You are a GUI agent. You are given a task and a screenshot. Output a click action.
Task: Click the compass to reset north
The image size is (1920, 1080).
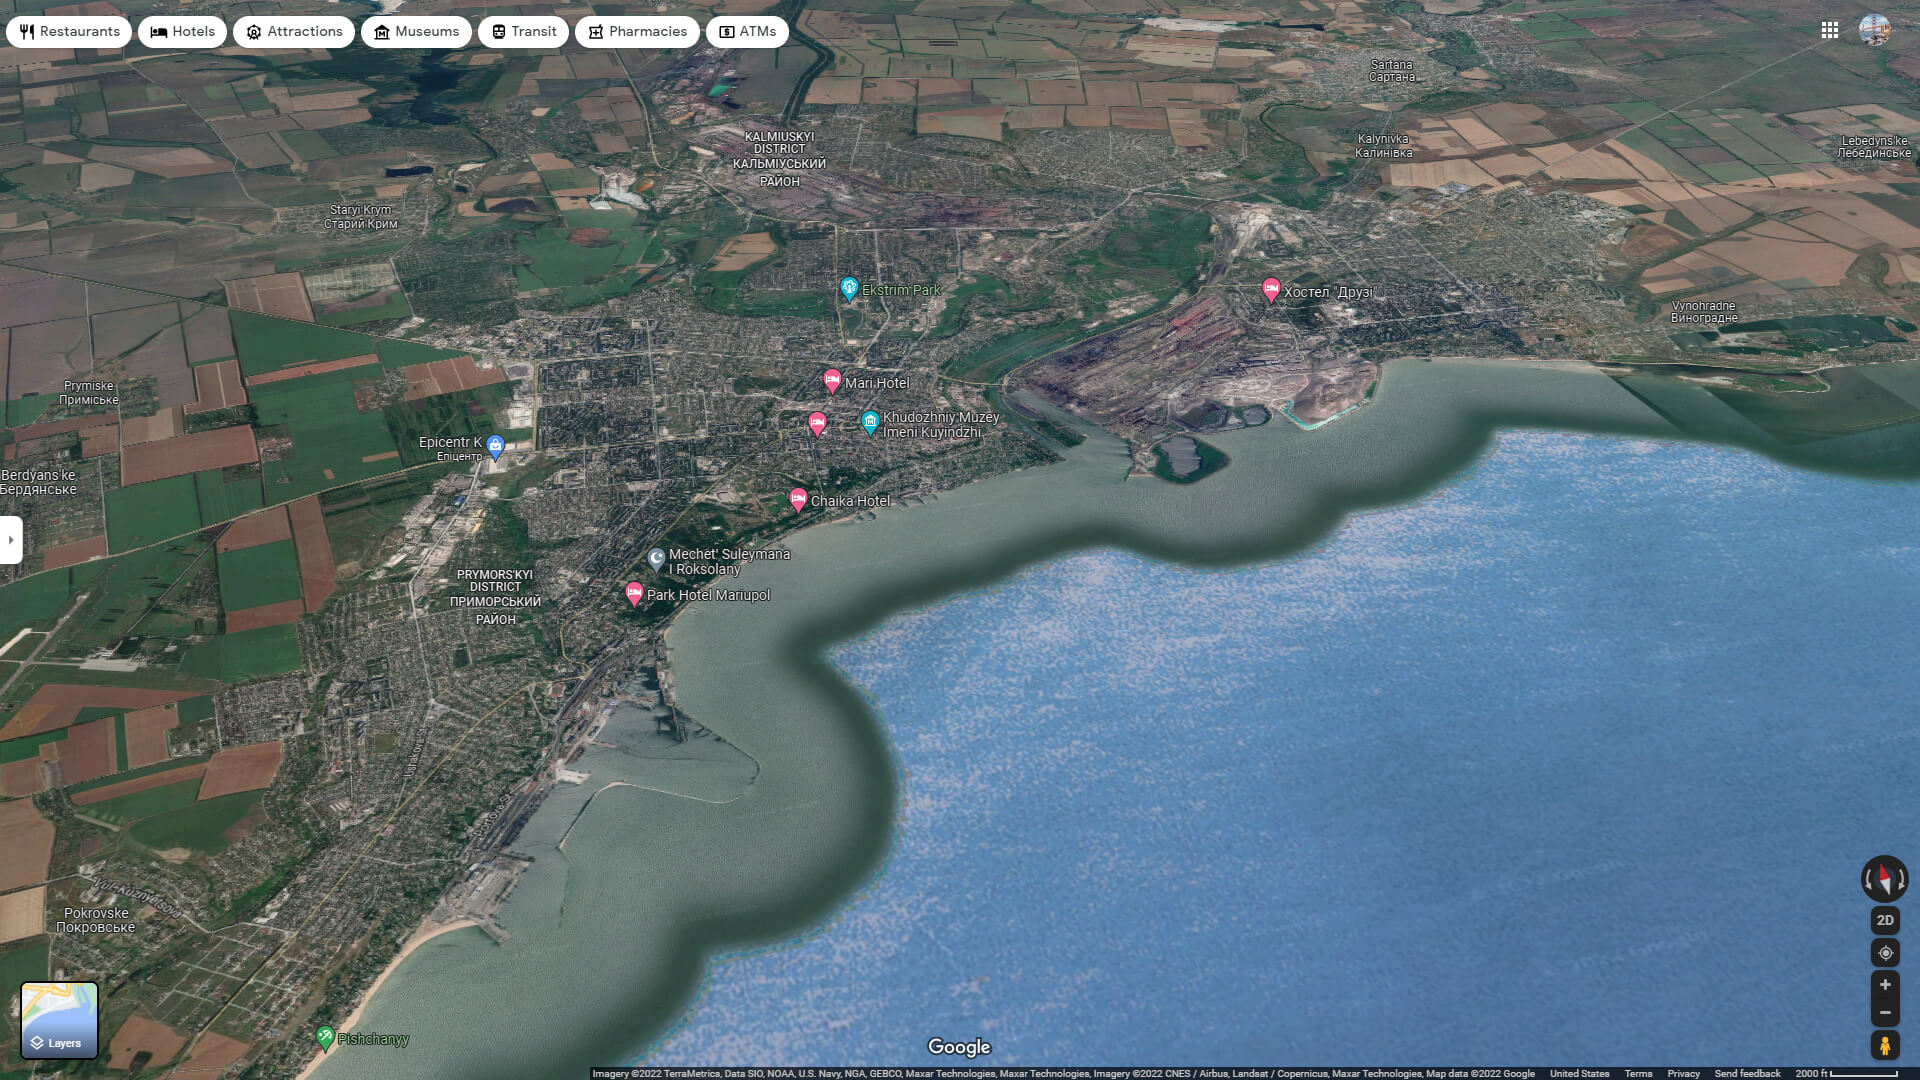tap(1884, 879)
